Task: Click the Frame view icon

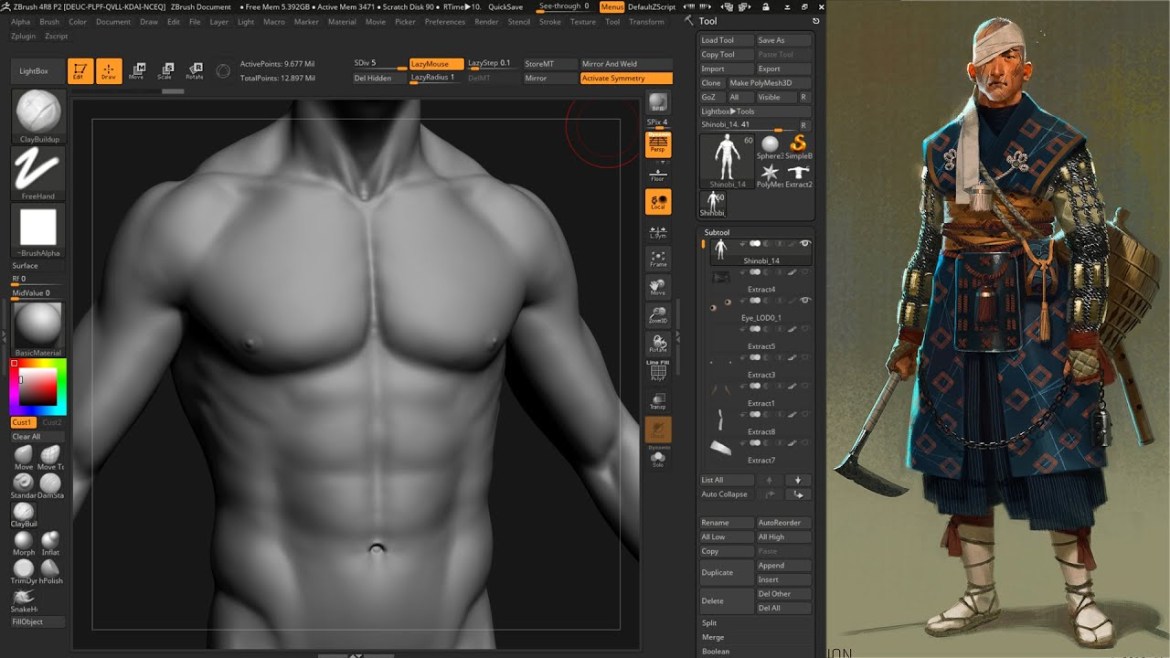Action: (x=657, y=259)
